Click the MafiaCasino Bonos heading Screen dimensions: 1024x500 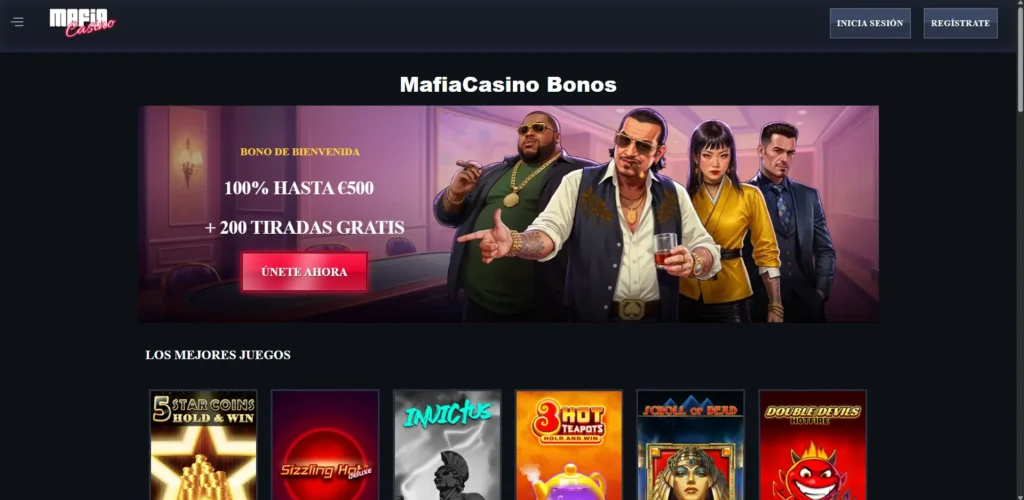(508, 84)
